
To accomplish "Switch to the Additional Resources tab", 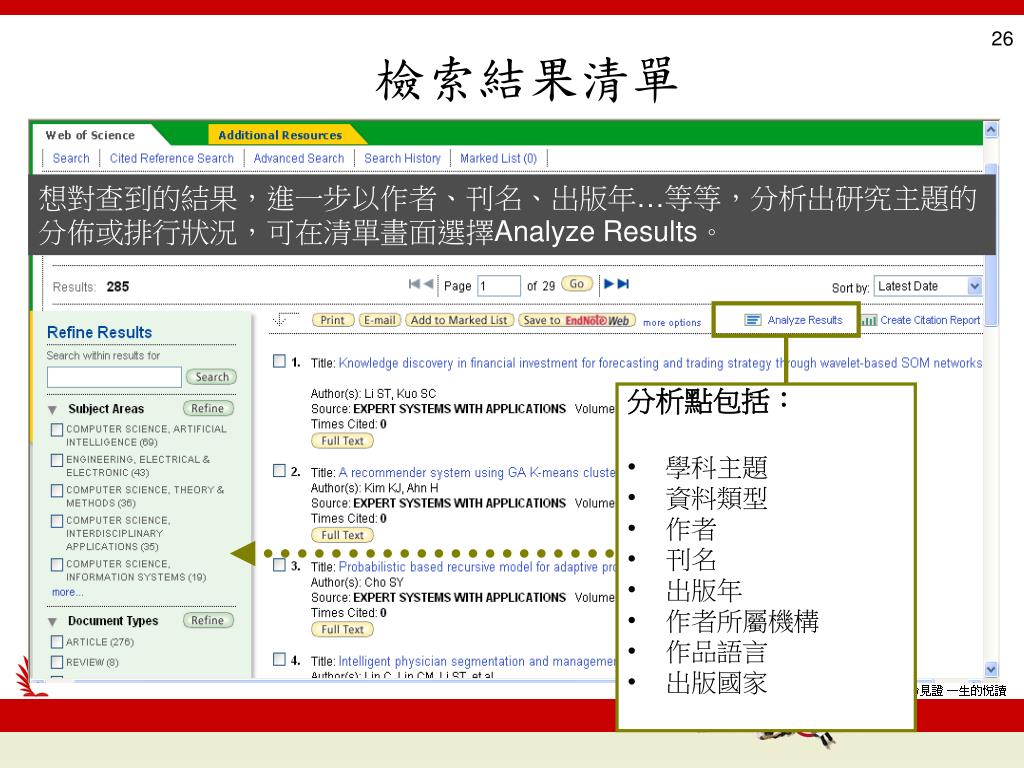I will click(x=280, y=135).
